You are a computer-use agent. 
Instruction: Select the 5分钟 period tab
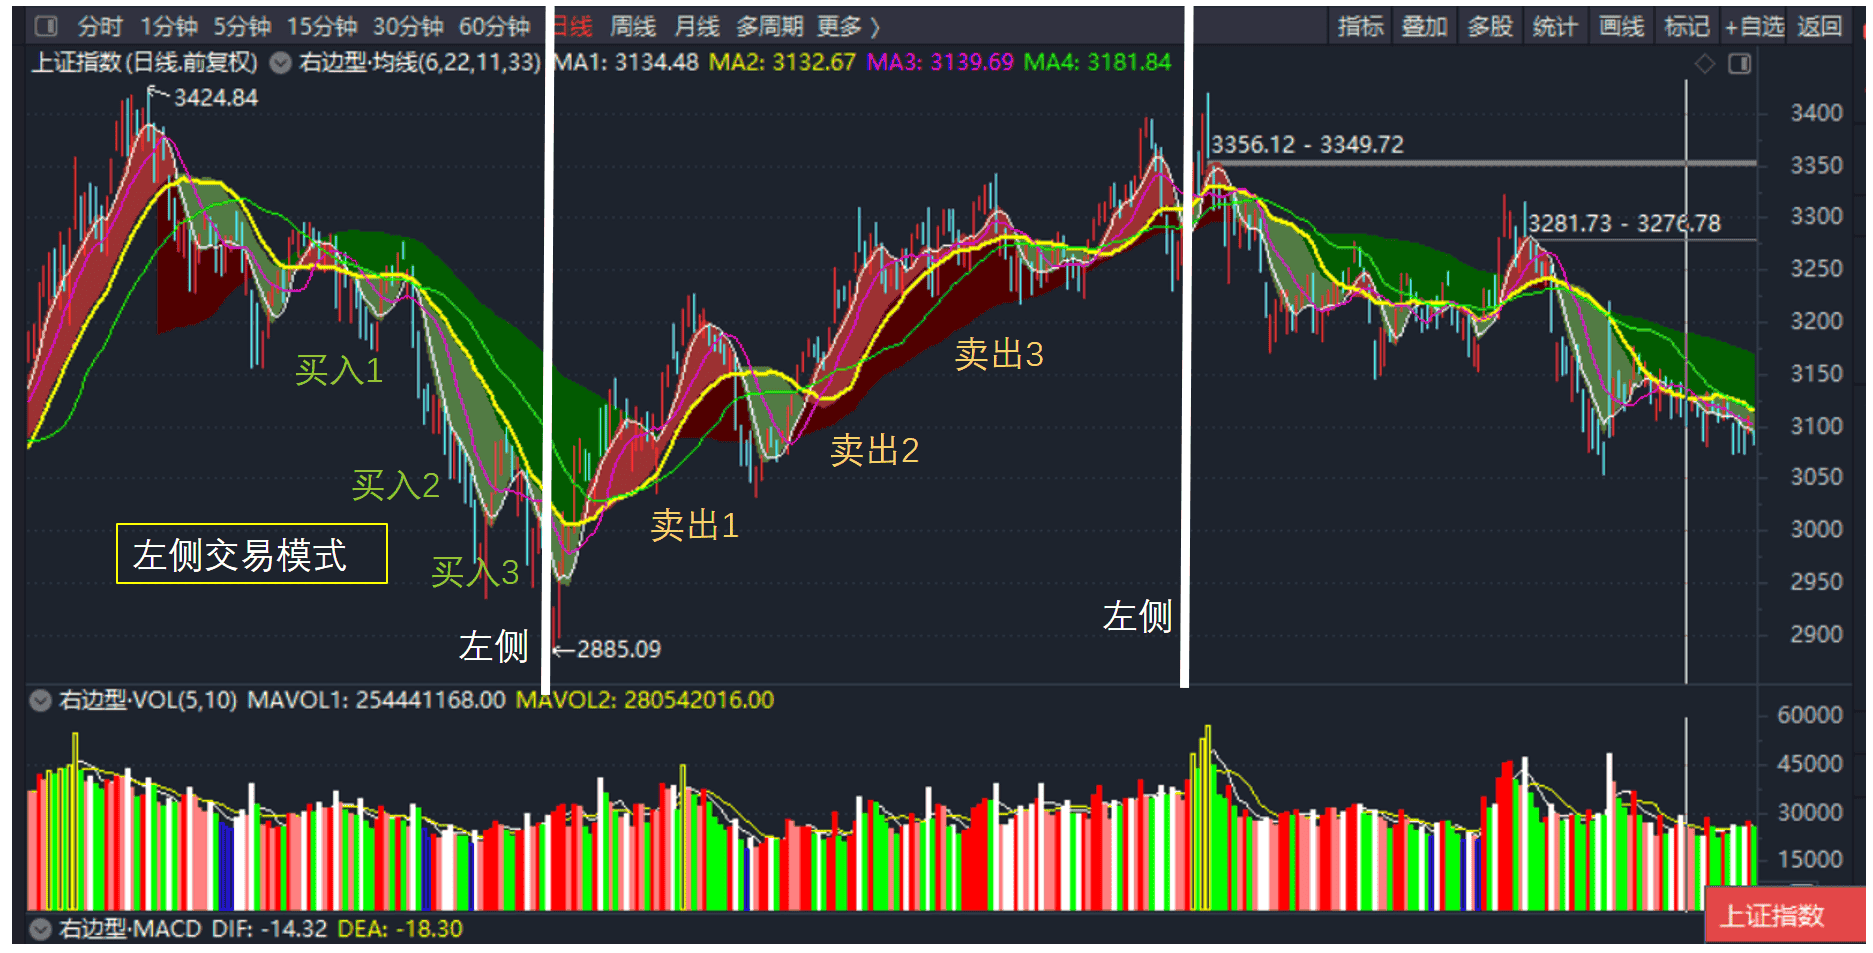click(x=242, y=26)
